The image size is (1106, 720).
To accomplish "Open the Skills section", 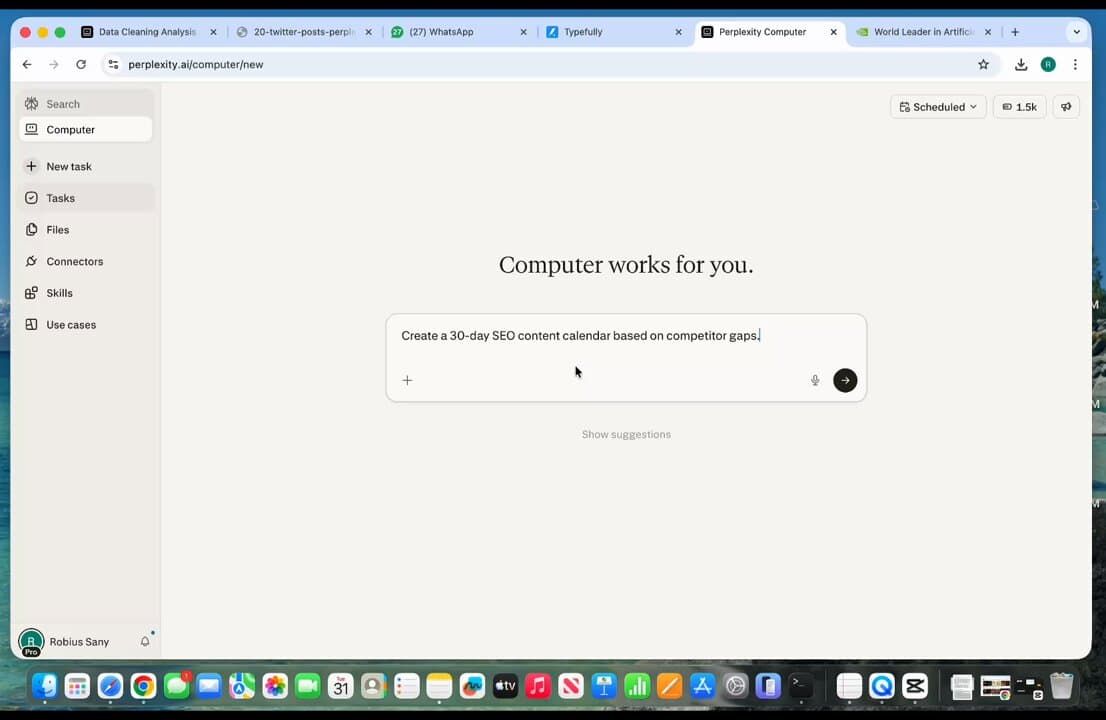I will [x=59, y=292].
